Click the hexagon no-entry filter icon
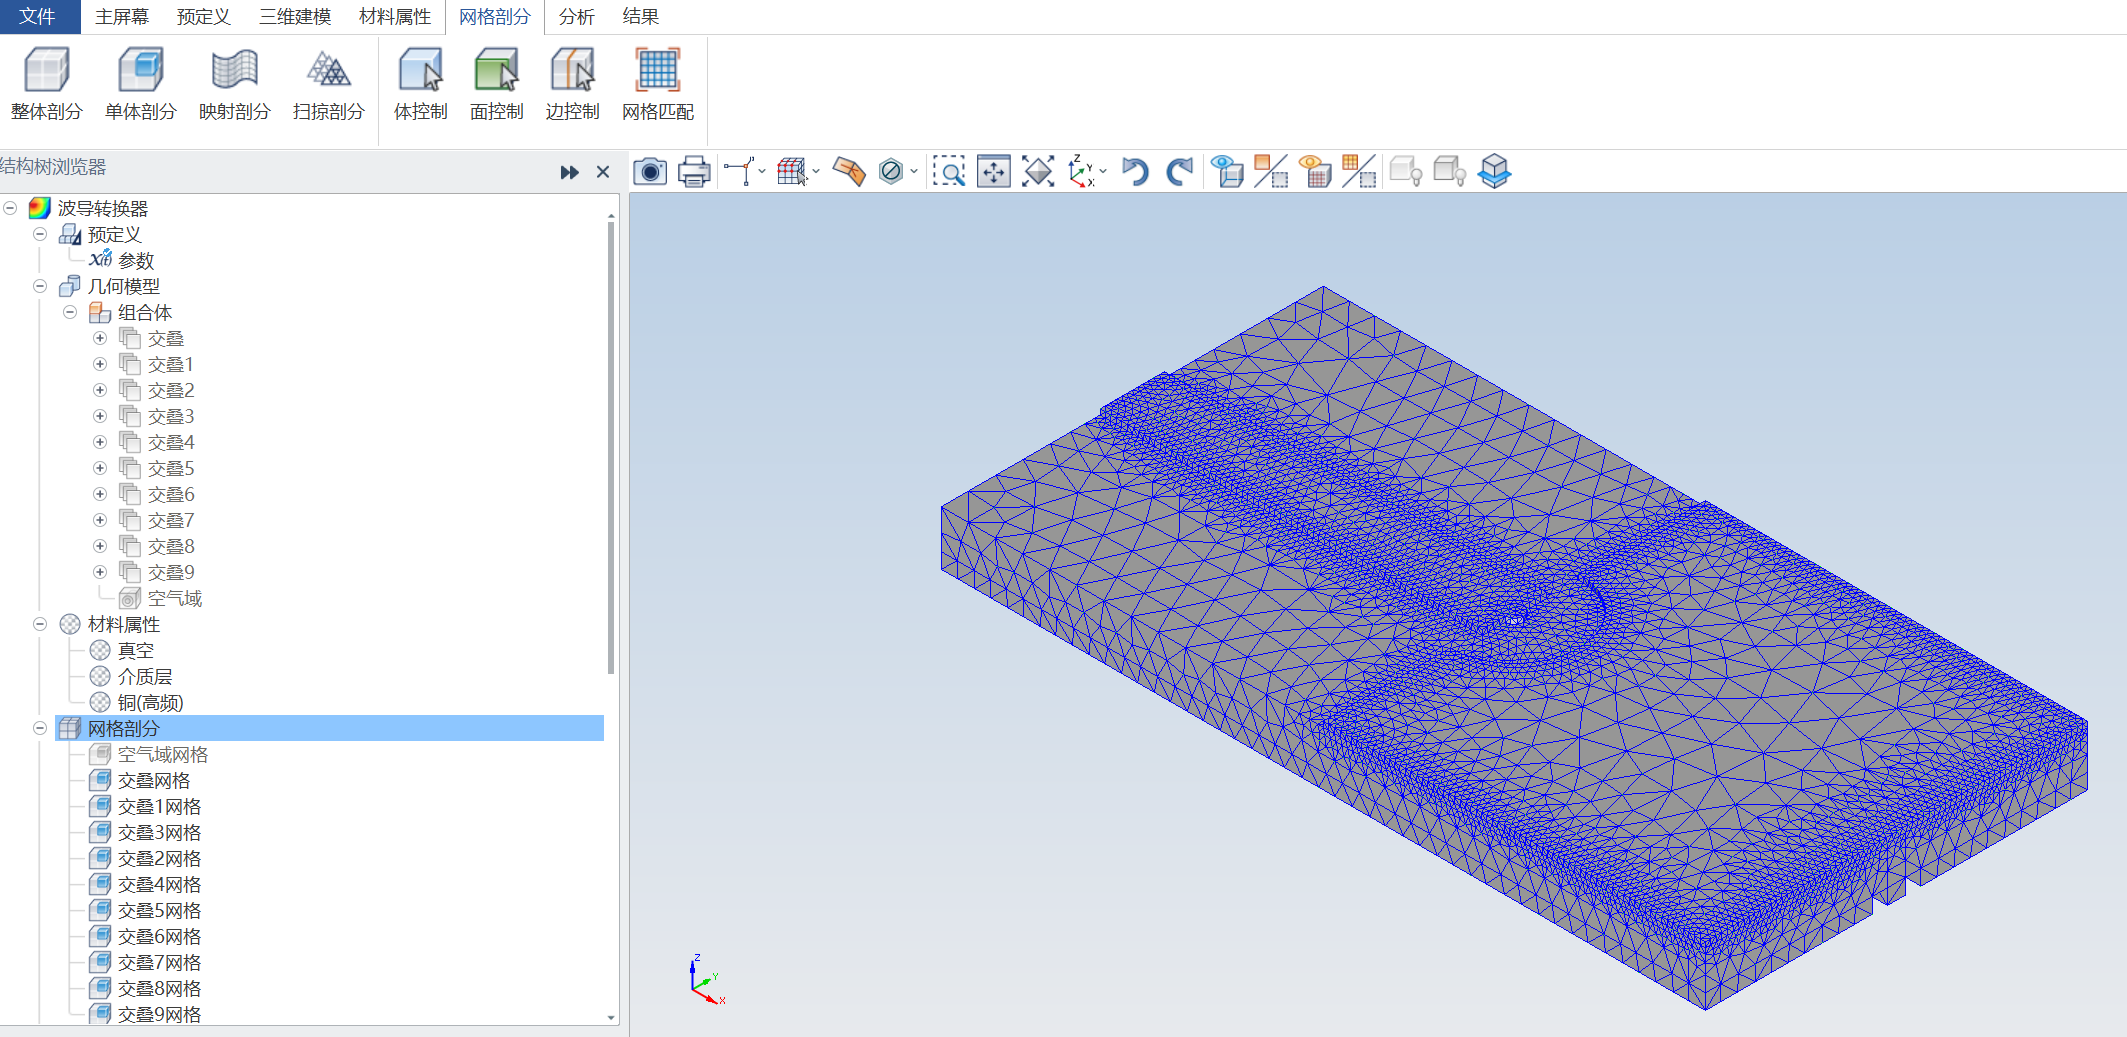2127x1037 pixels. click(891, 172)
